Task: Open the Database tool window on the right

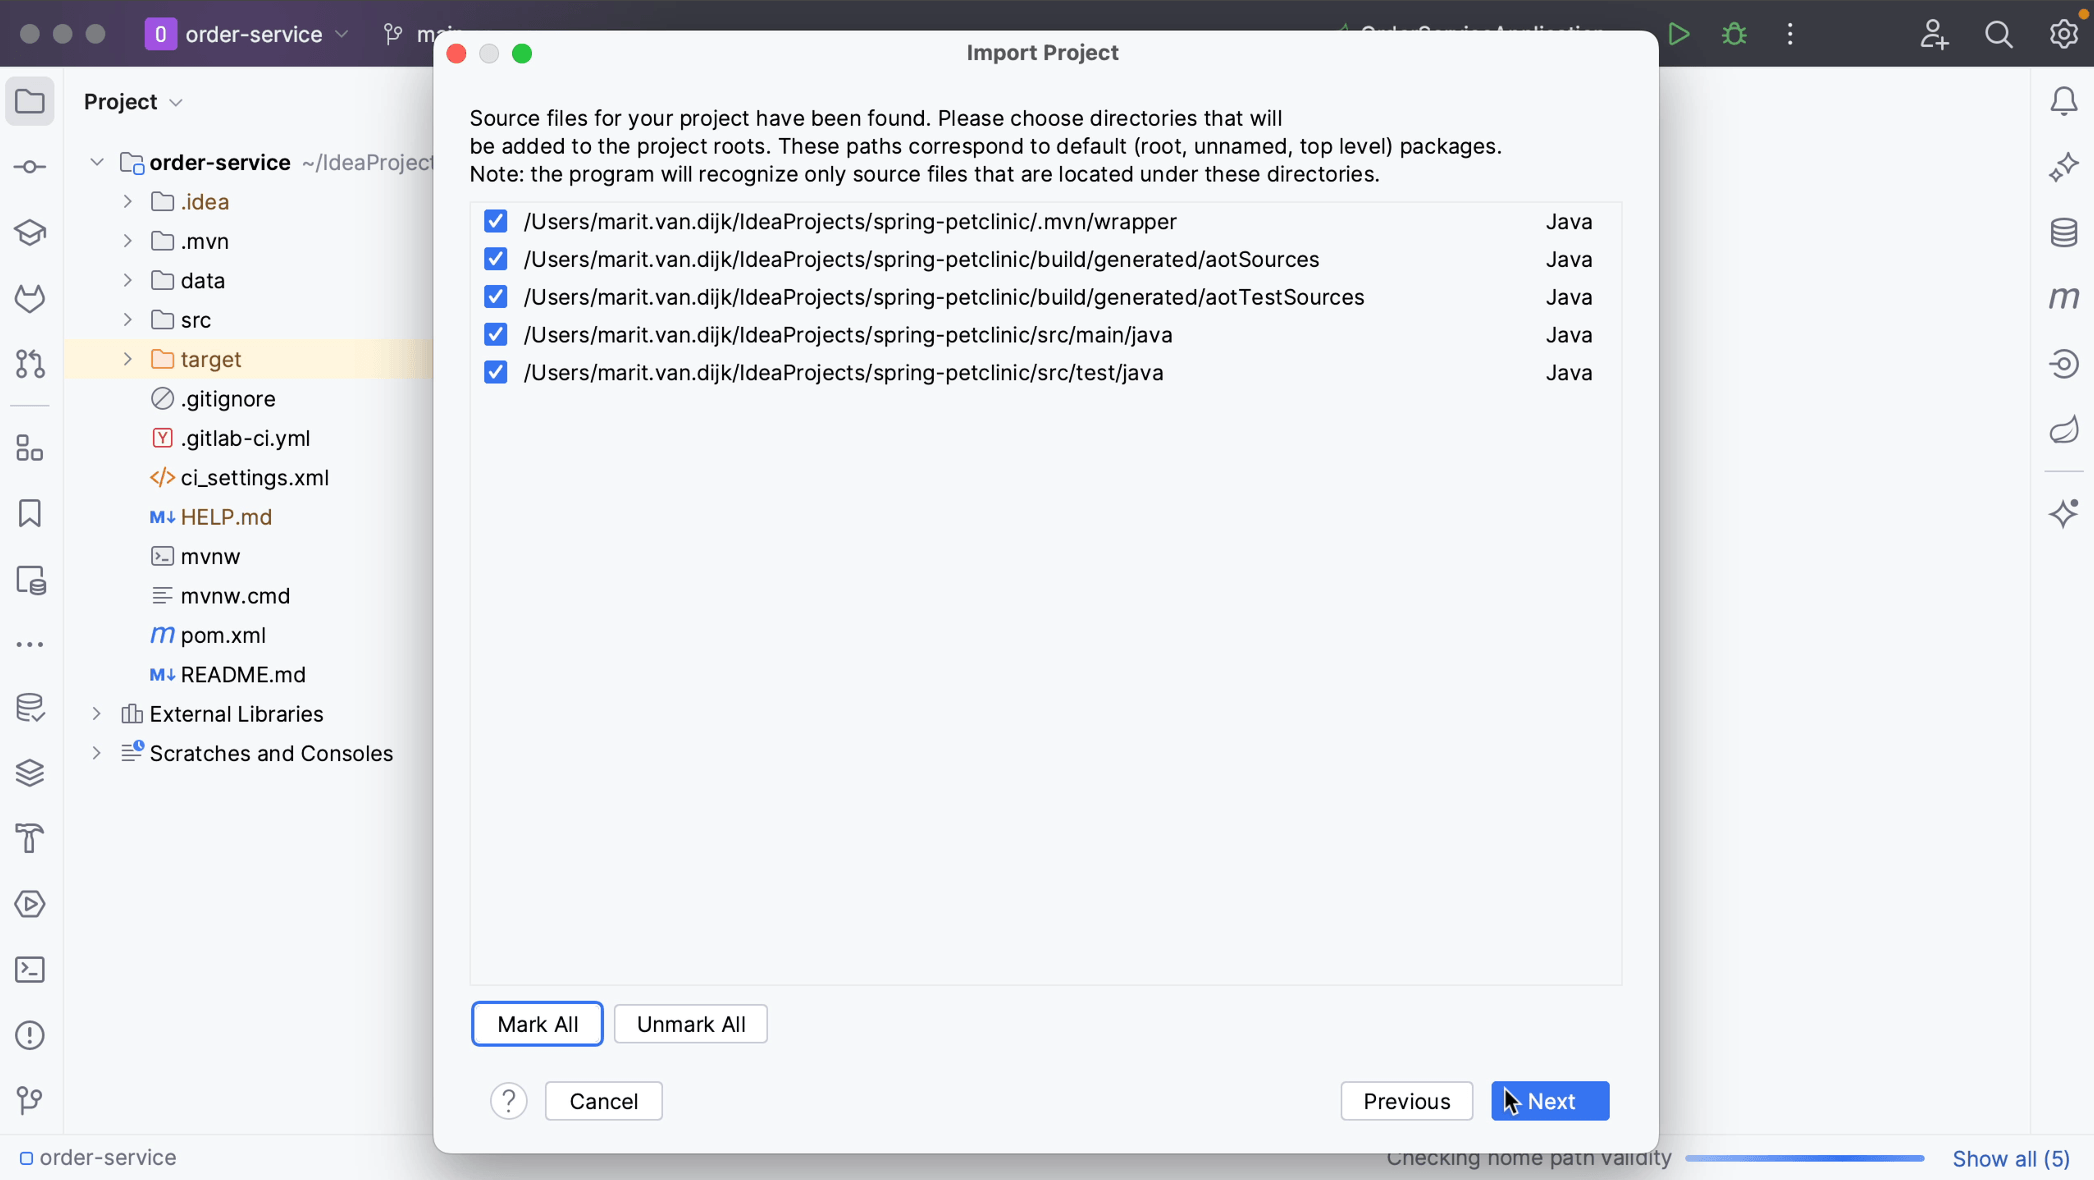Action: [2064, 232]
